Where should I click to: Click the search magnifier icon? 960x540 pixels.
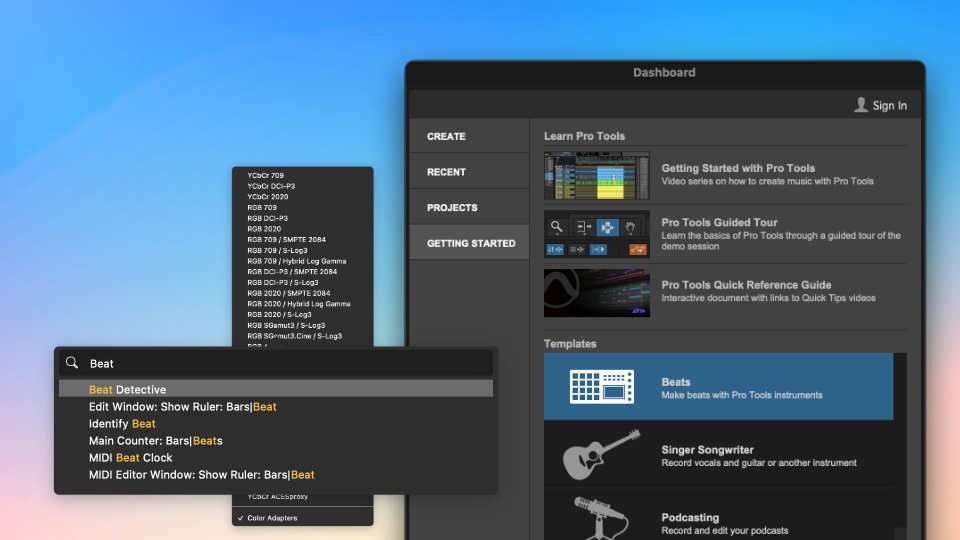point(72,362)
